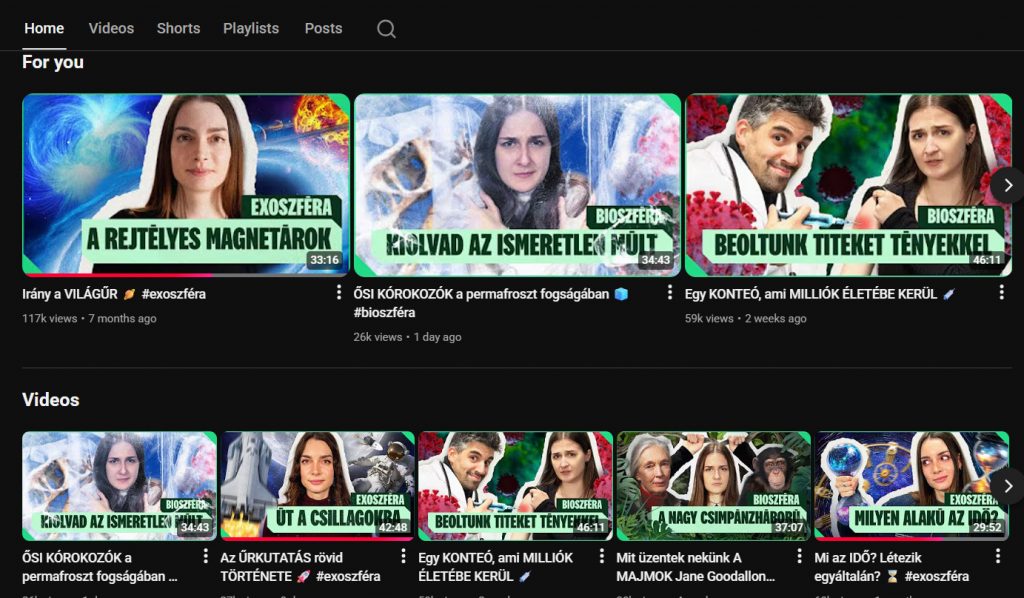Select the Posts tab
Viewport: 1024px width, 598px height.
323,28
